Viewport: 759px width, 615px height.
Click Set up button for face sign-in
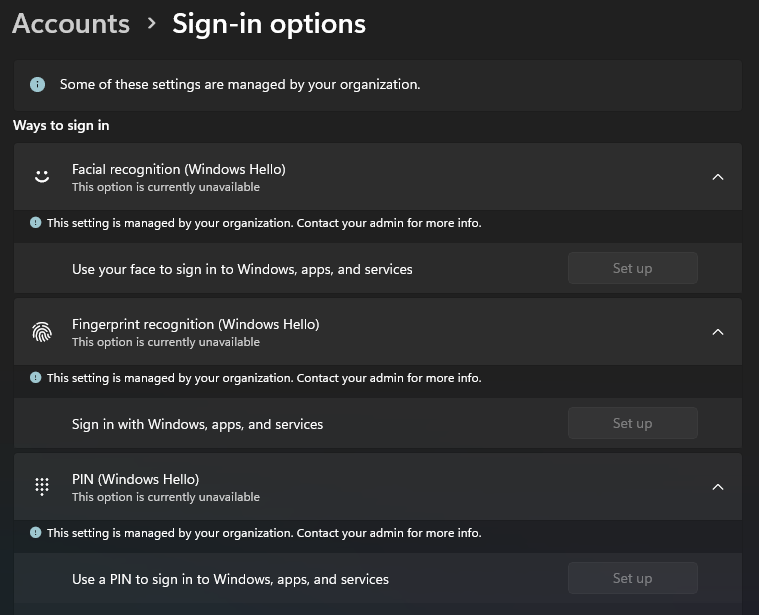tap(633, 268)
